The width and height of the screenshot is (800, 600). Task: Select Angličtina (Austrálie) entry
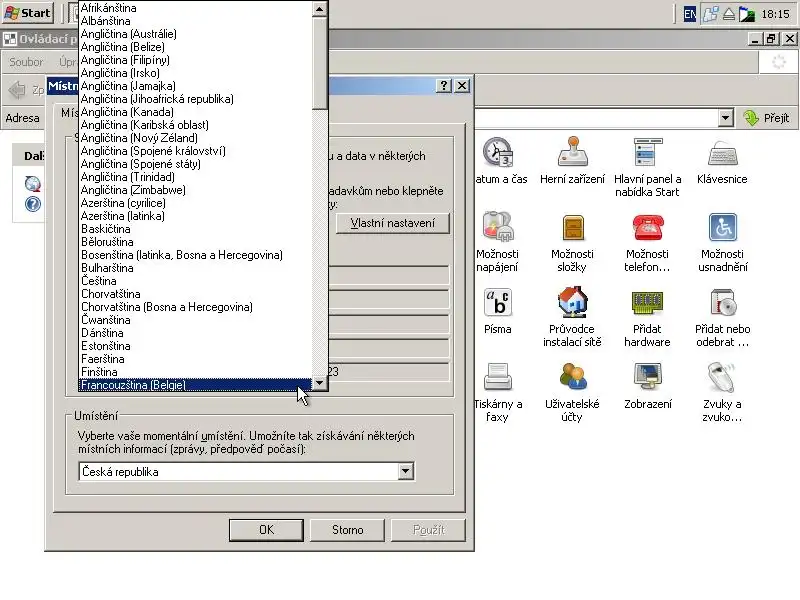(196, 34)
